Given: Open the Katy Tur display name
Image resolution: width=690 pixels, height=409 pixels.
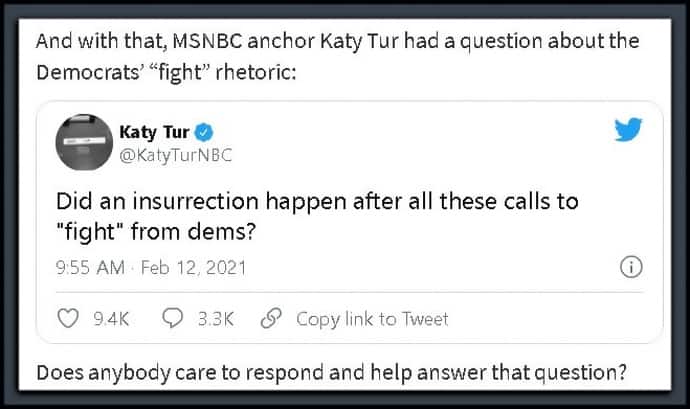Looking at the screenshot, I should click(x=154, y=133).
